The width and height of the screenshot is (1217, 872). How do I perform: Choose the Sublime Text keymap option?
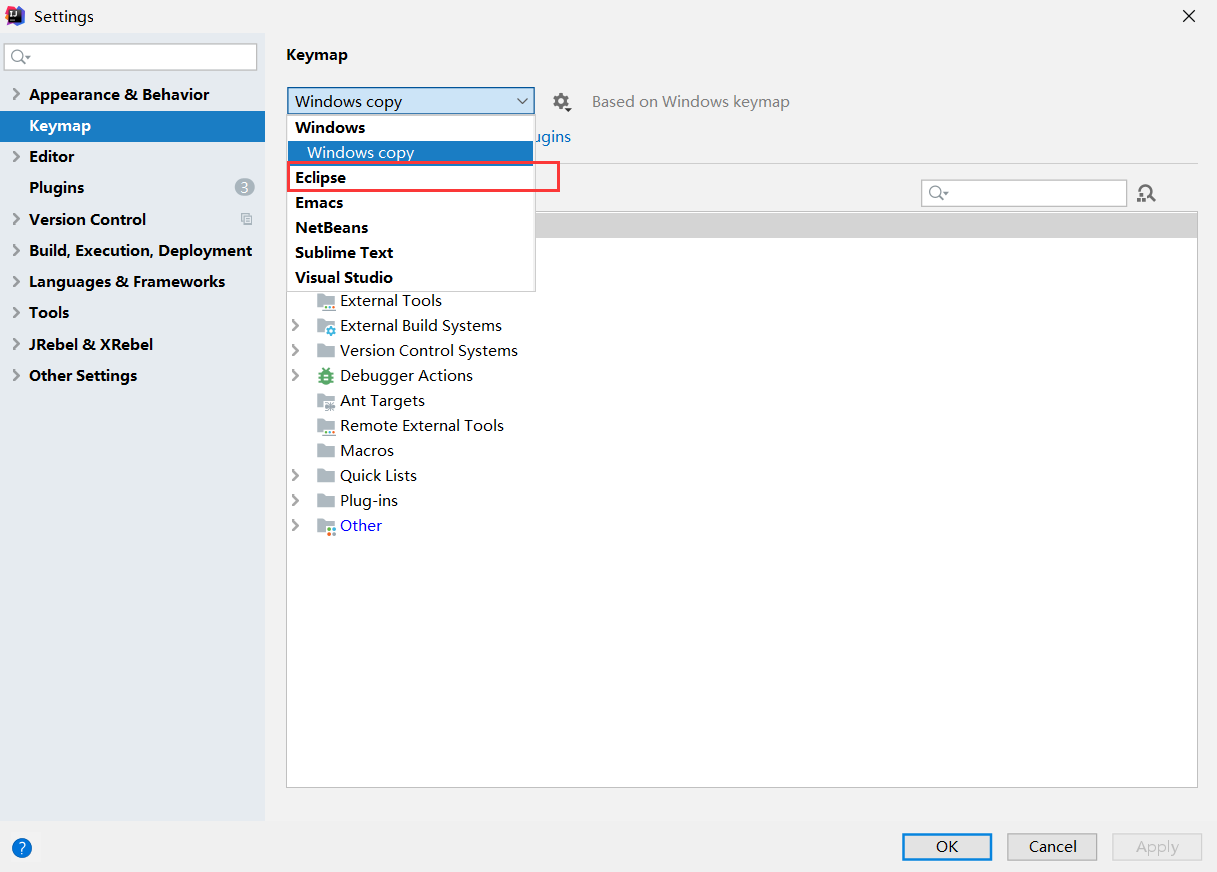(411, 252)
